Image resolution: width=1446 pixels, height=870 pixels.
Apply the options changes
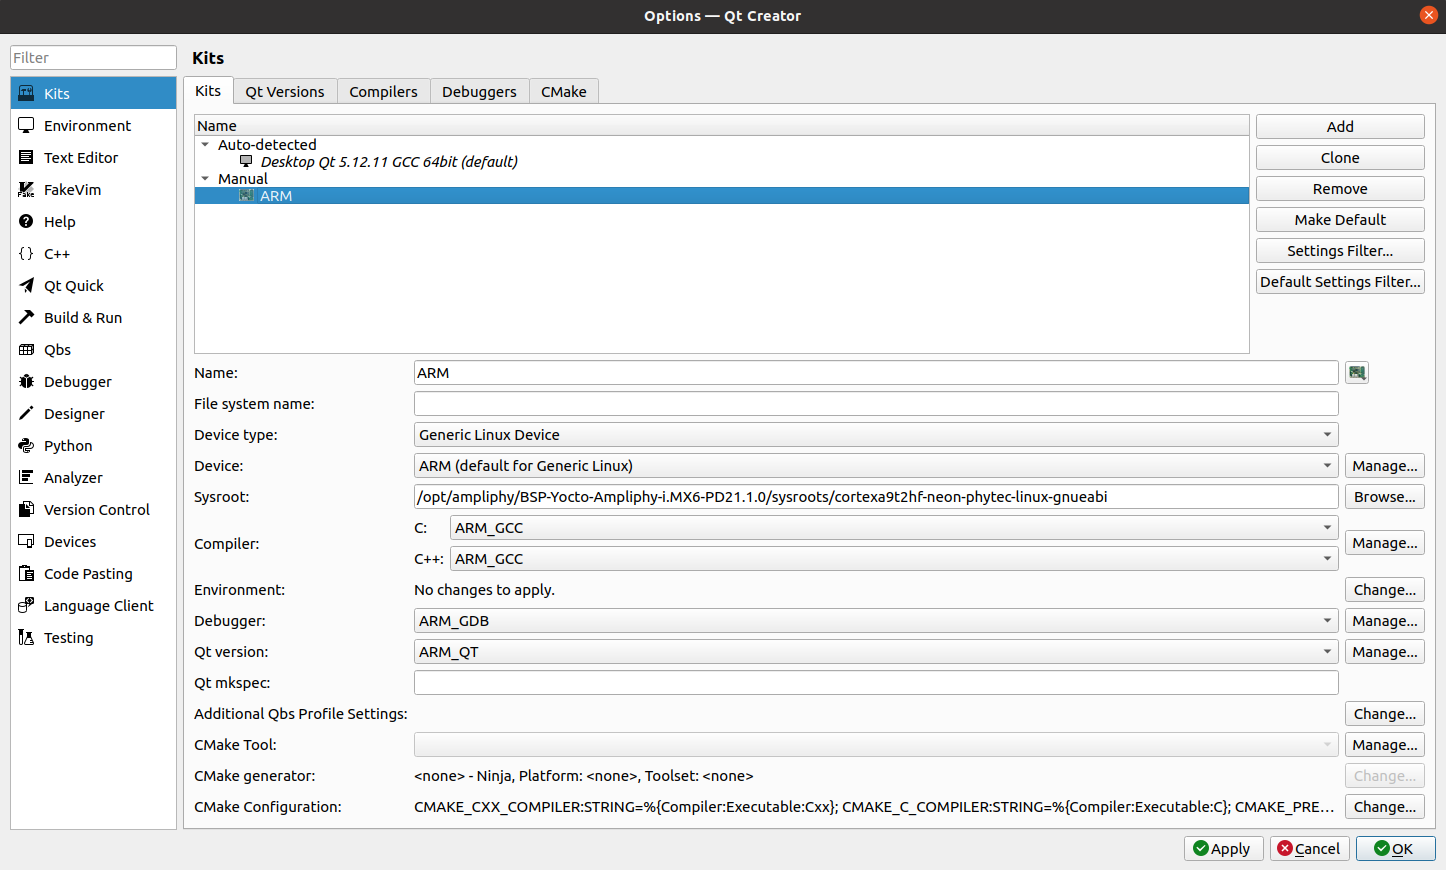[1223, 848]
